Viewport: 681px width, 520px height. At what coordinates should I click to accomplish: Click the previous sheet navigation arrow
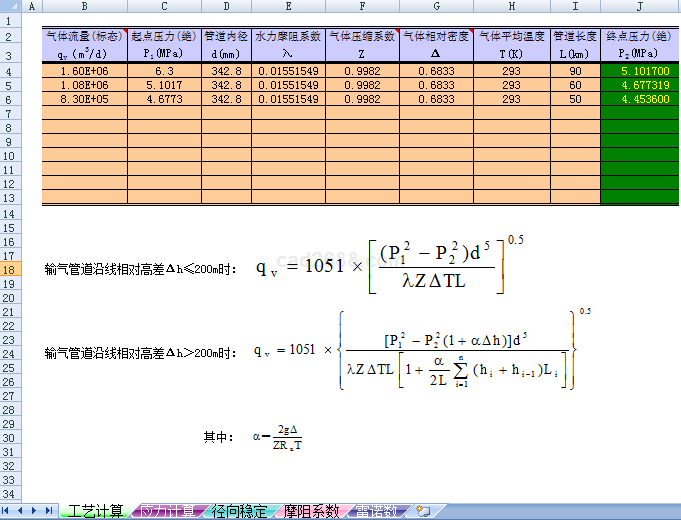coord(22,511)
